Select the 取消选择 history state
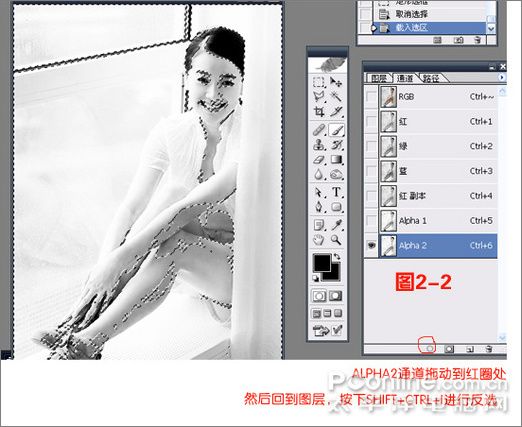Viewport: 522px width, 427px height. point(429,14)
